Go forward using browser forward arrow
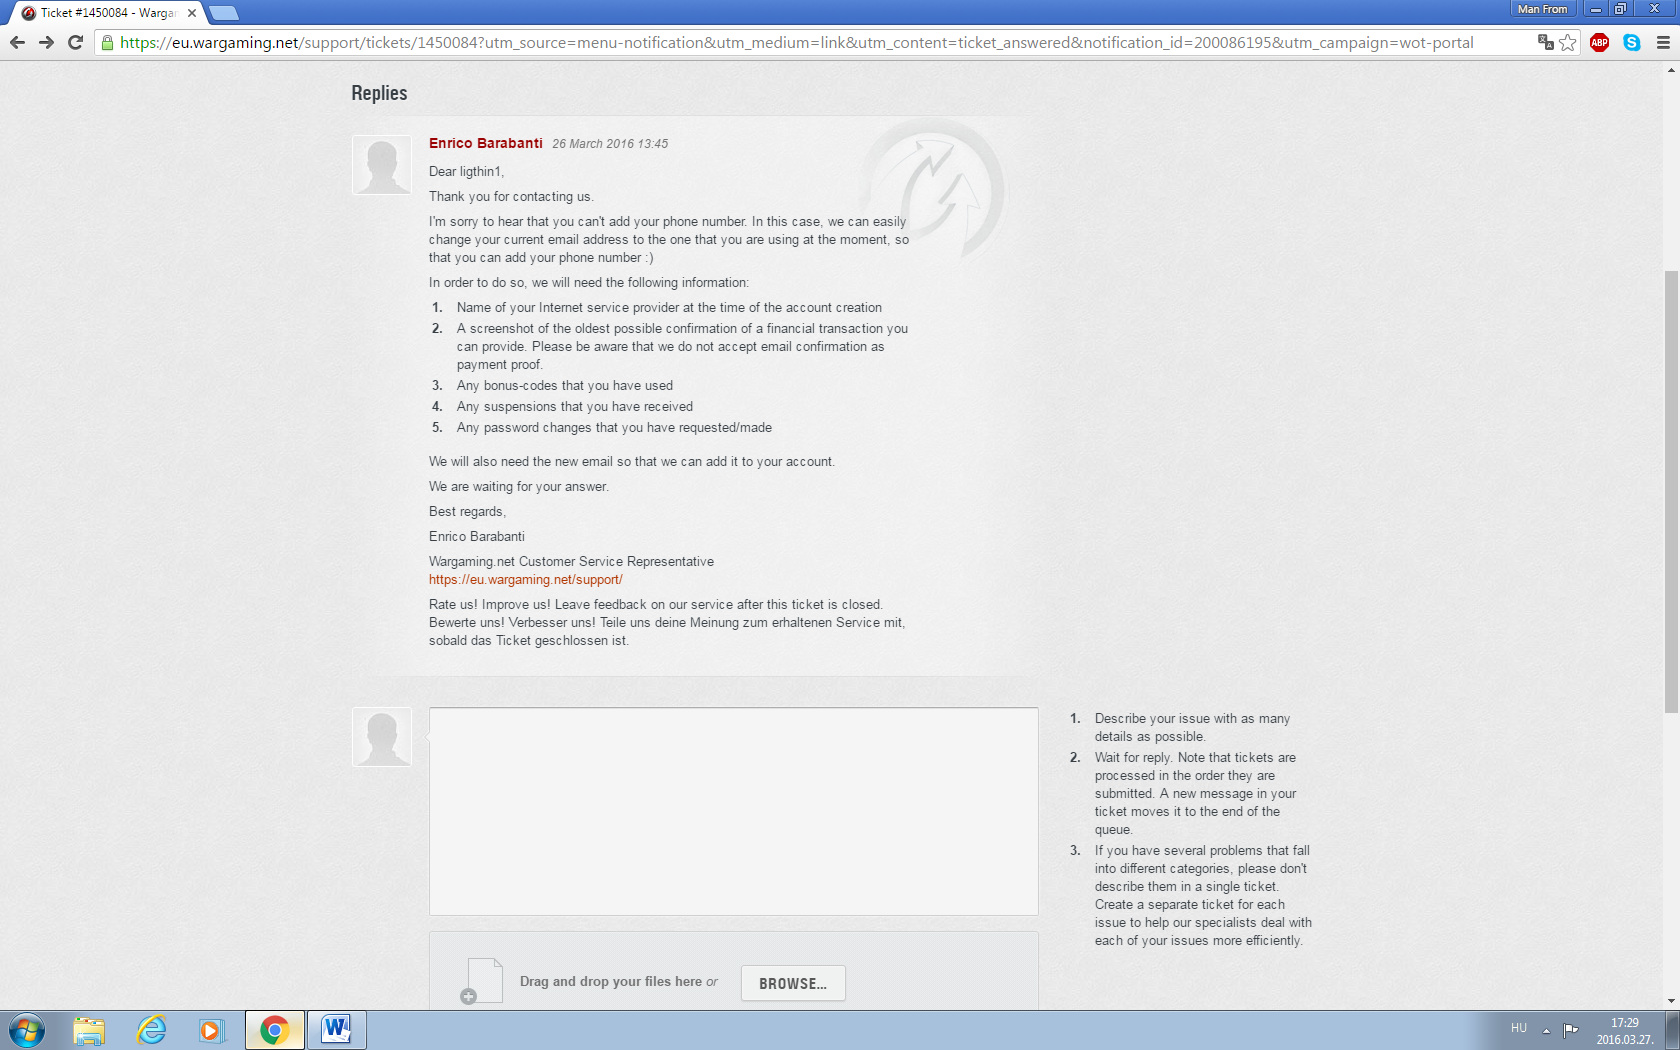 (46, 42)
